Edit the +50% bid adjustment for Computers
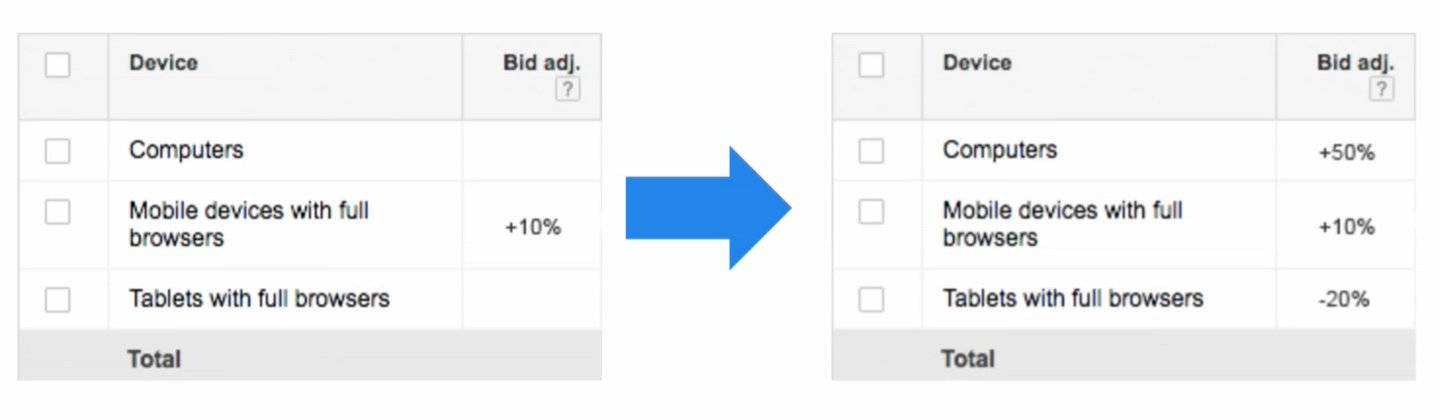Screen dimensions: 1440x420 1346,153
